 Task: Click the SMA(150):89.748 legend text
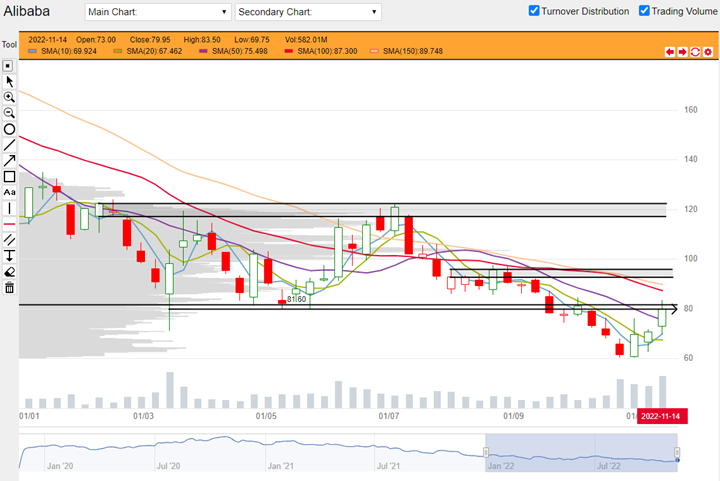pos(413,51)
